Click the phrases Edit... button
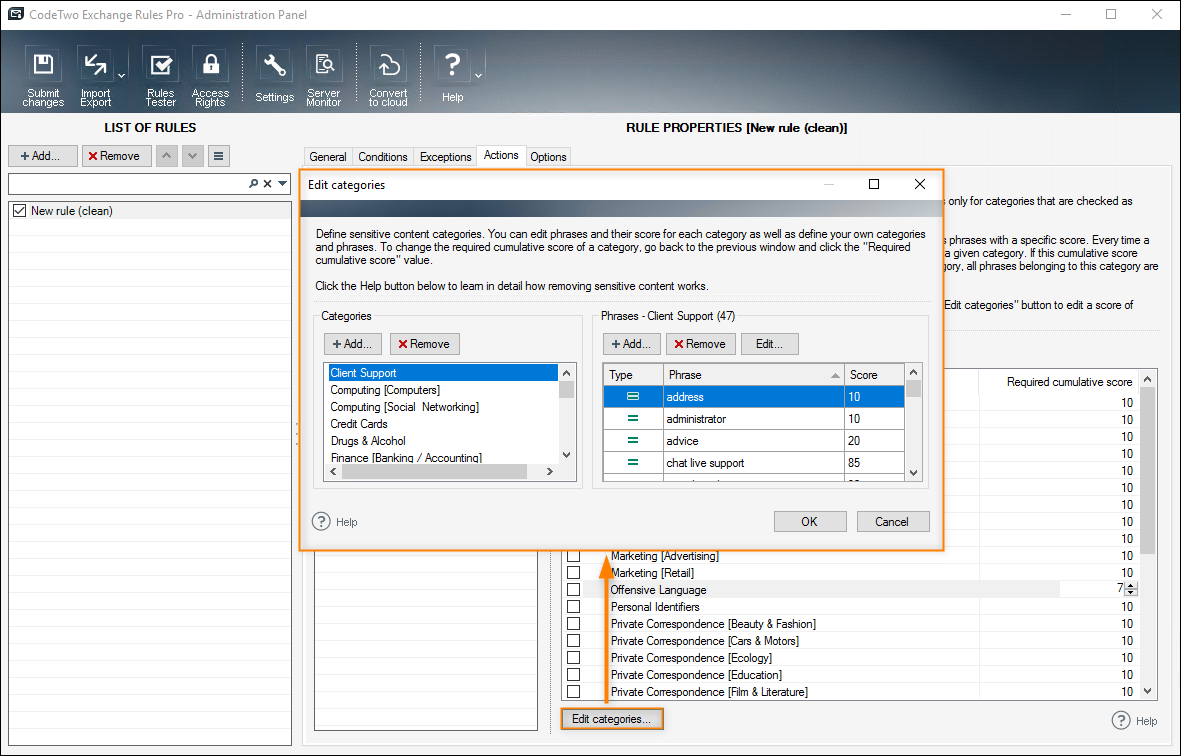The width and height of the screenshot is (1181, 756). pyautogui.click(x=770, y=344)
